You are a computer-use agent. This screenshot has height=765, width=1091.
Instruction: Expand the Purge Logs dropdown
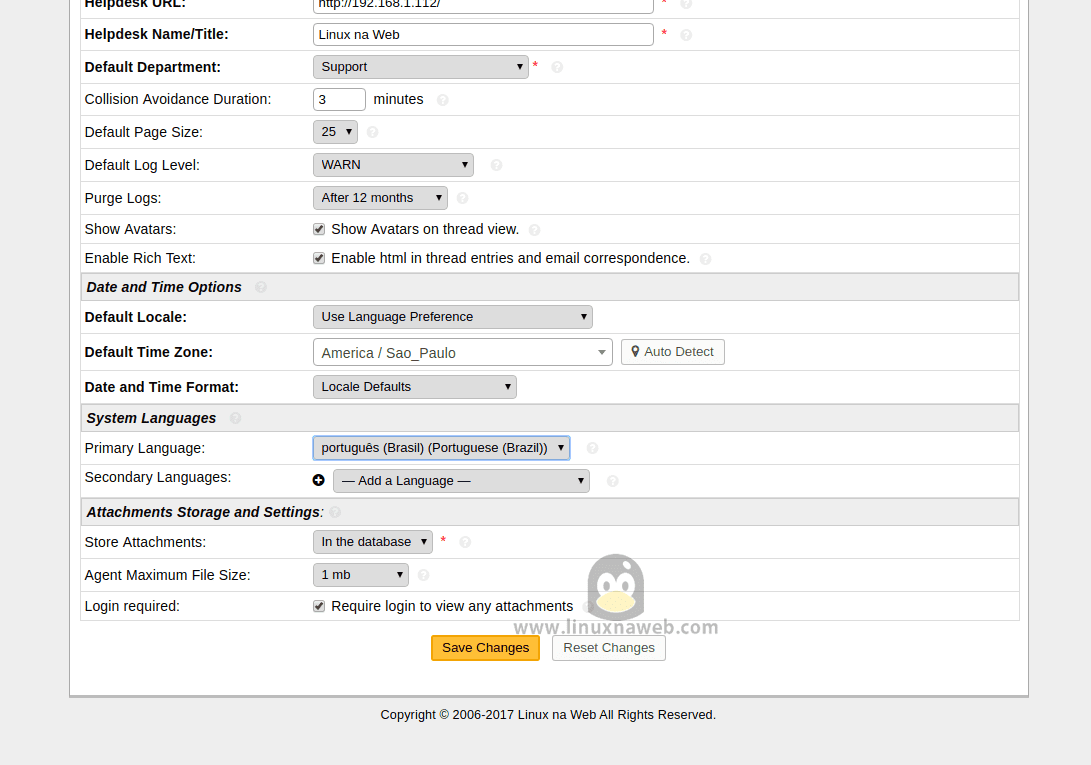point(380,198)
